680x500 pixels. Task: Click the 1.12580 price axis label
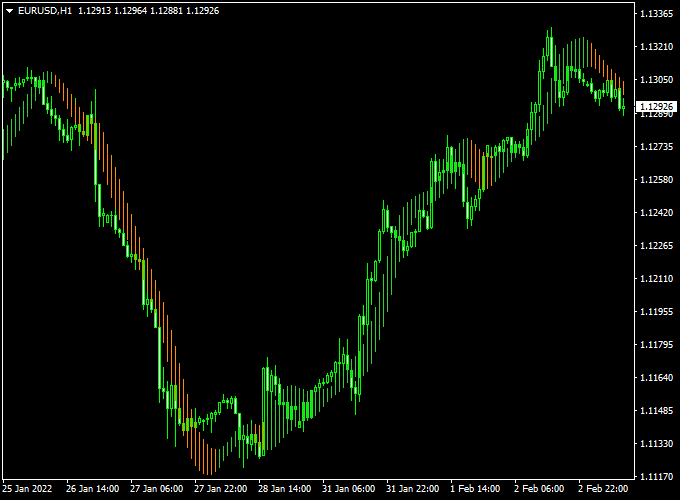[x=657, y=180]
